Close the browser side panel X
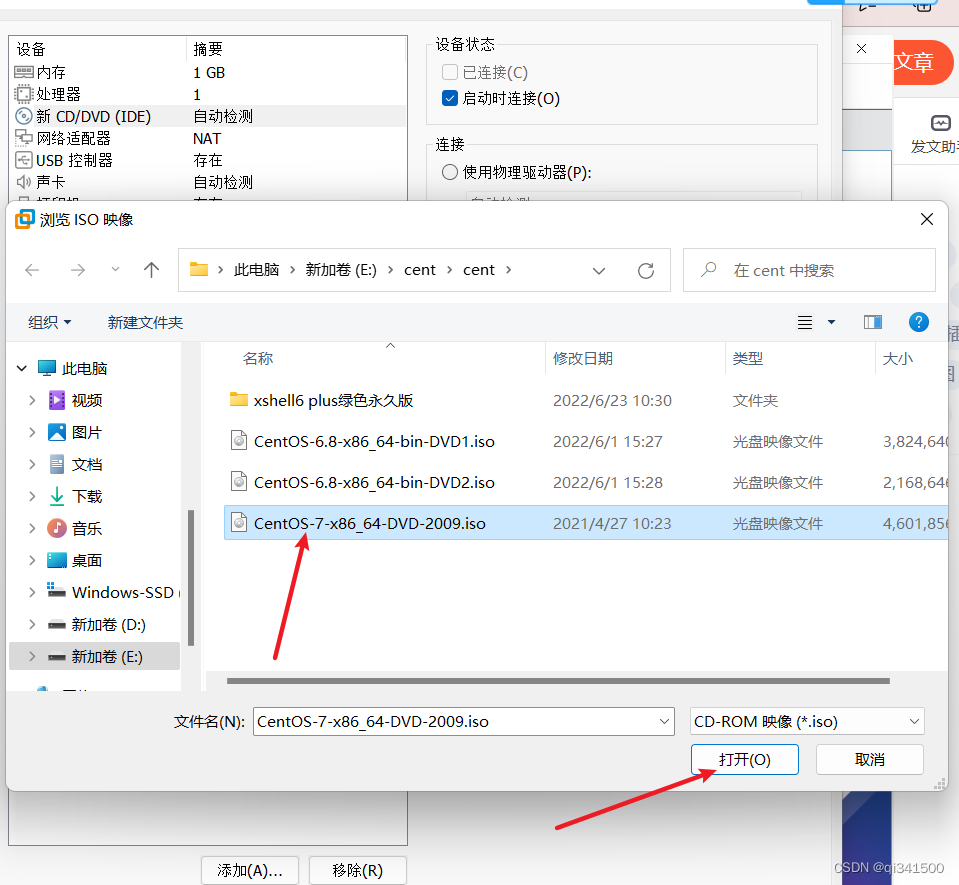 click(x=861, y=48)
